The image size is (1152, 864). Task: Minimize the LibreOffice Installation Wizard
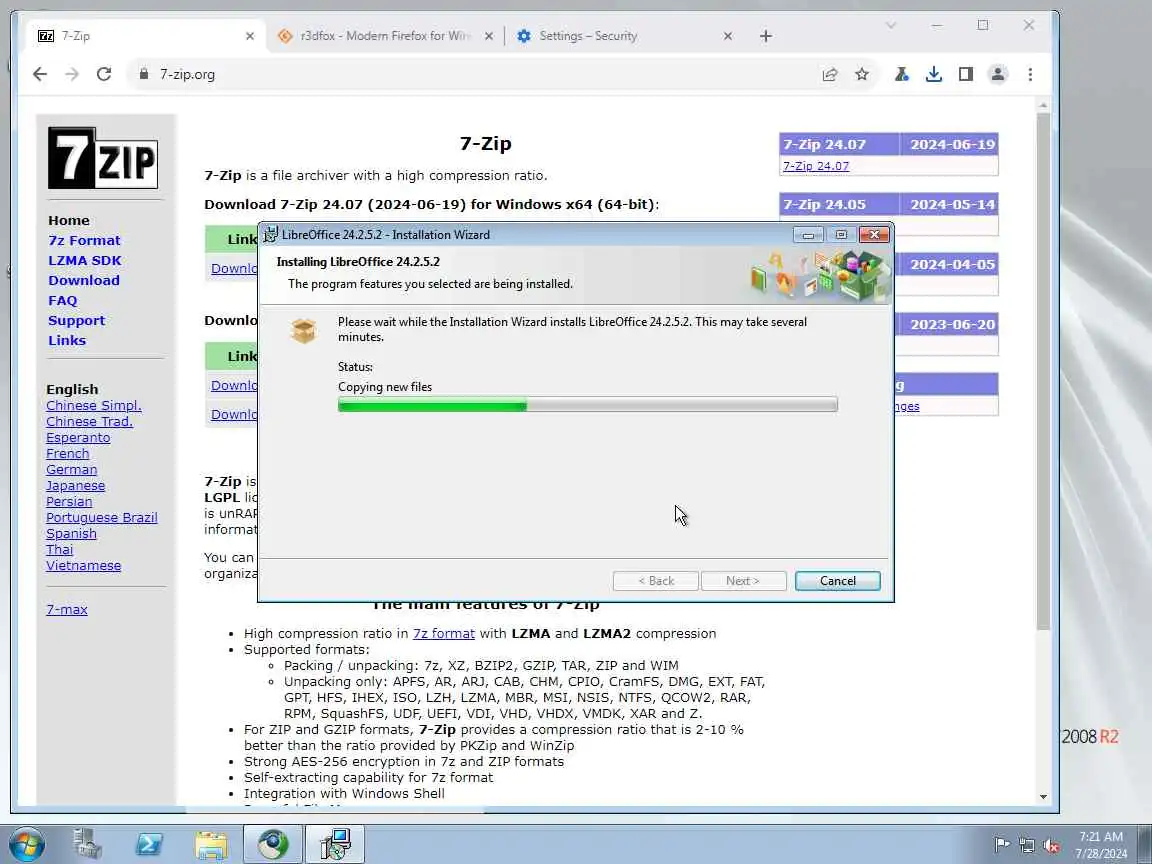tap(808, 234)
